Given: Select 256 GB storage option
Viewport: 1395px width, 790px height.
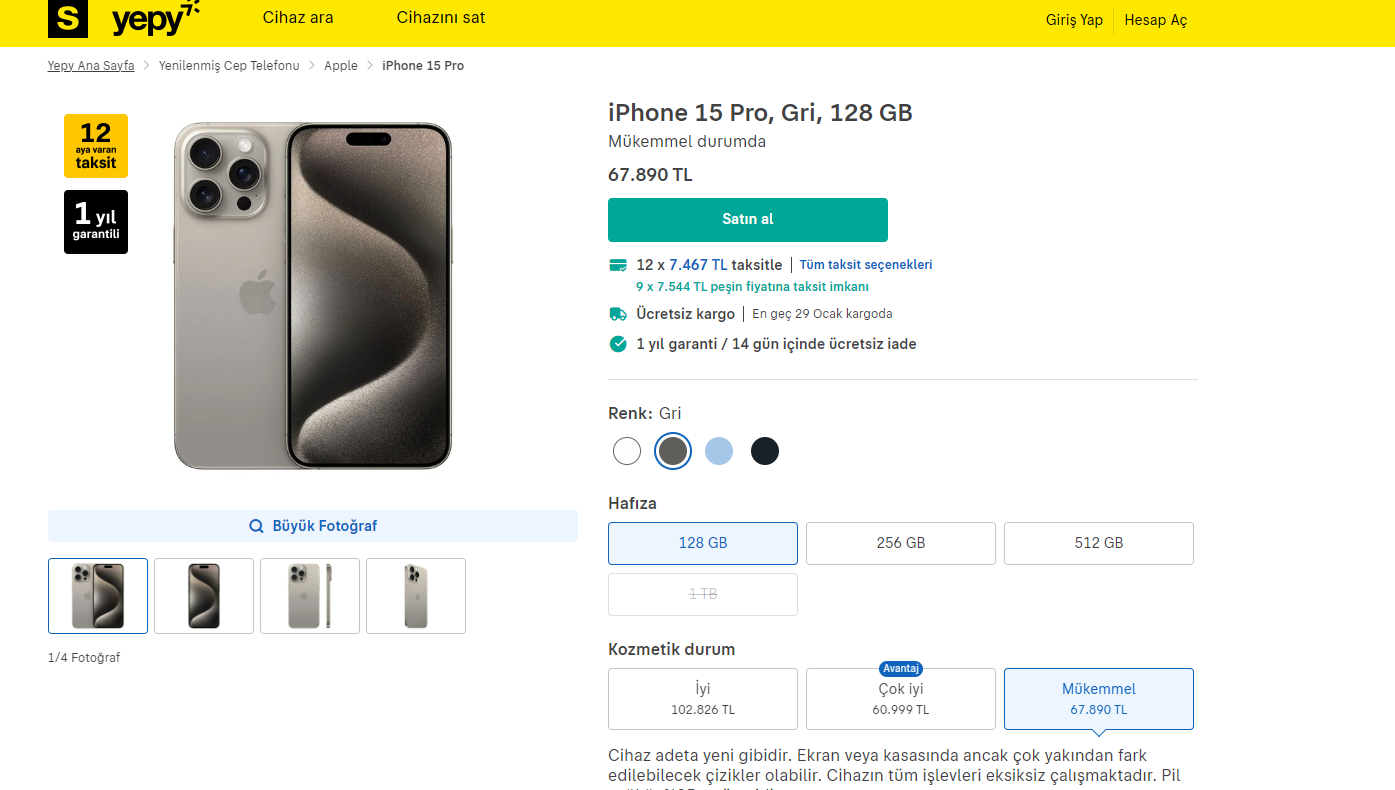Looking at the screenshot, I should click(901, 543).
